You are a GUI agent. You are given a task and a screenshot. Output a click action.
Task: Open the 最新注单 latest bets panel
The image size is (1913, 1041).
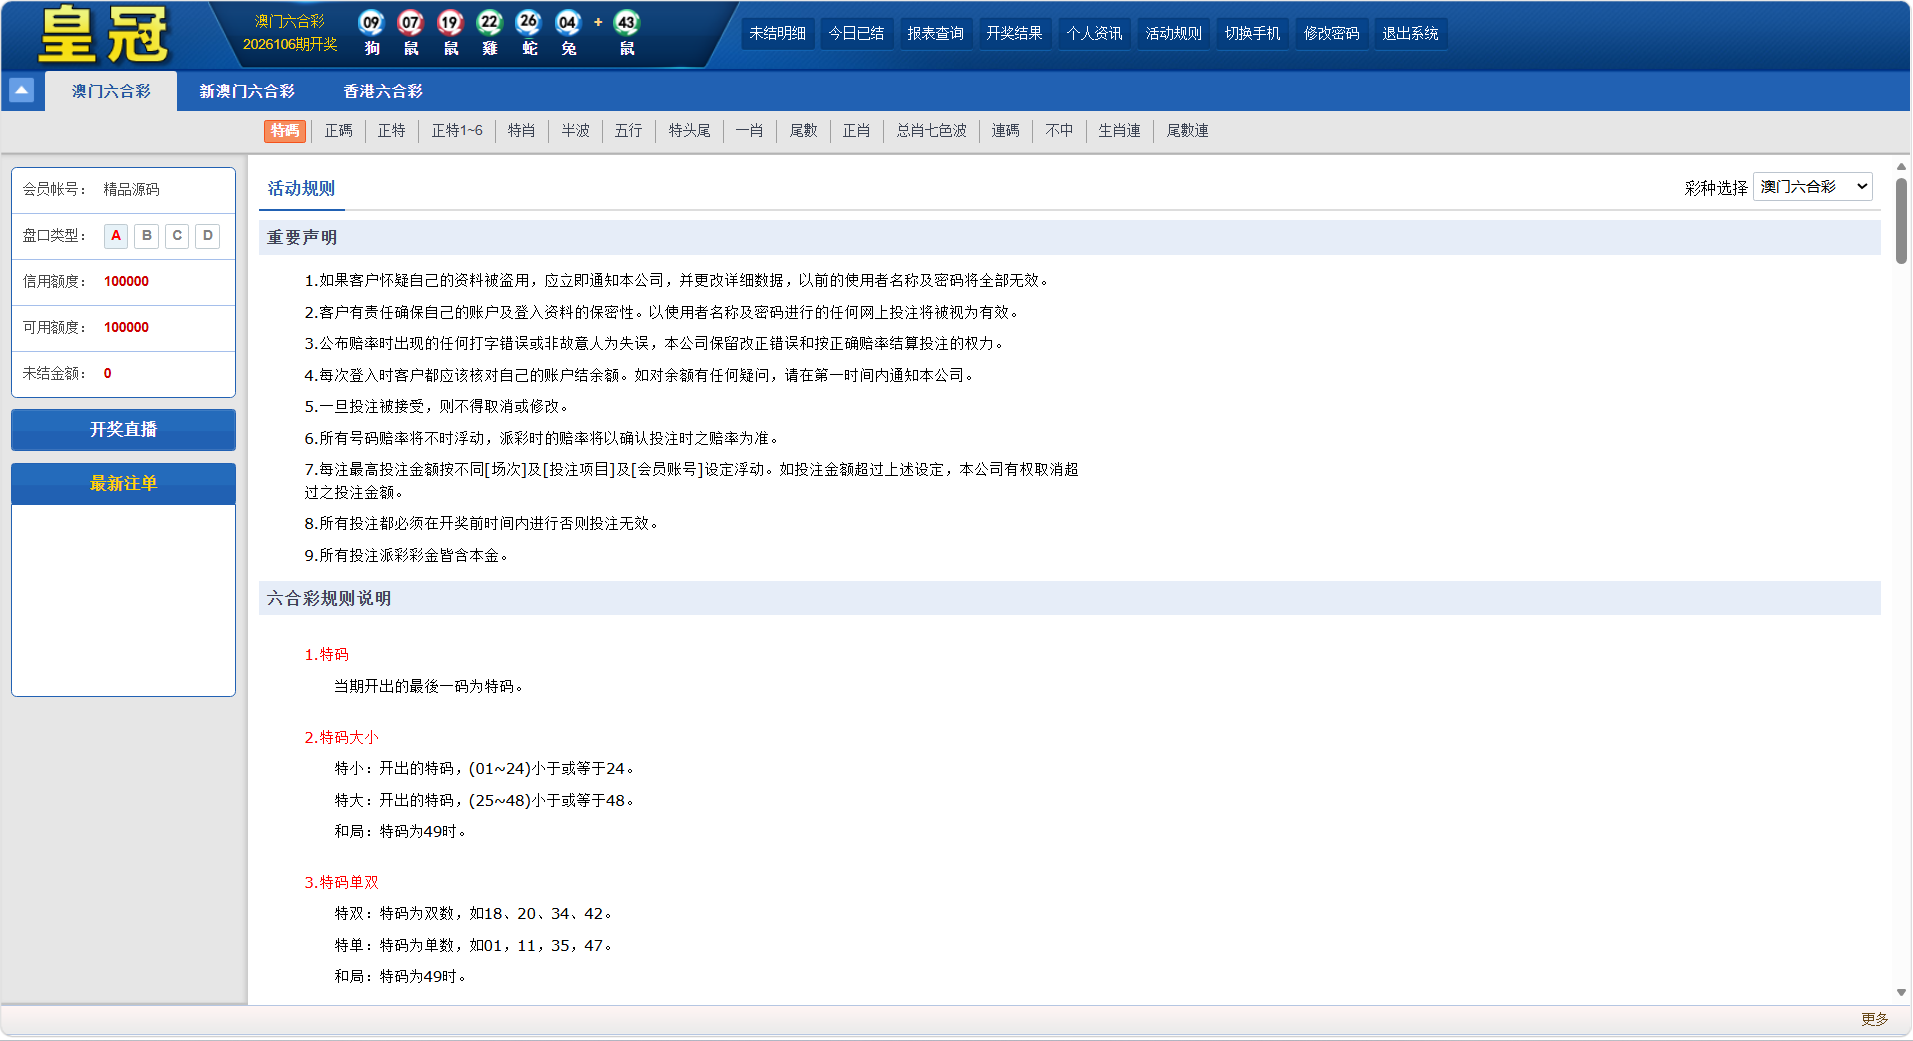coord(123,484)
